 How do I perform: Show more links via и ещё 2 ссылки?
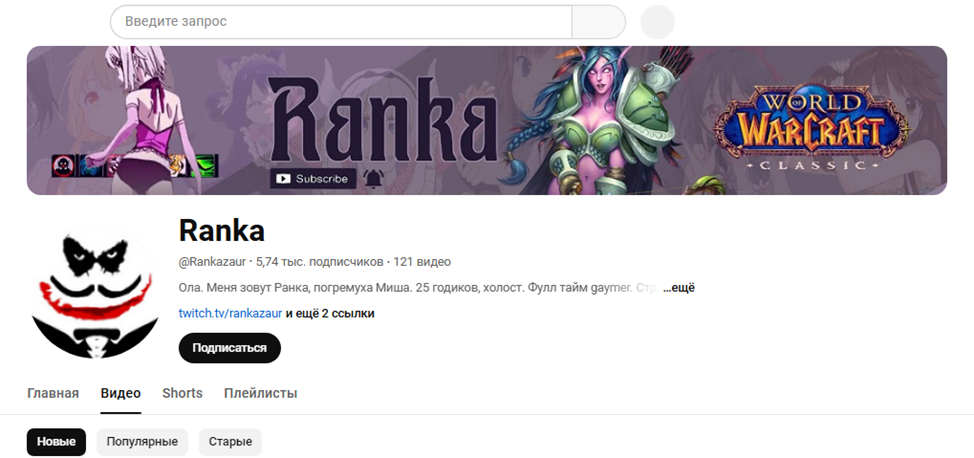point(330,314)
